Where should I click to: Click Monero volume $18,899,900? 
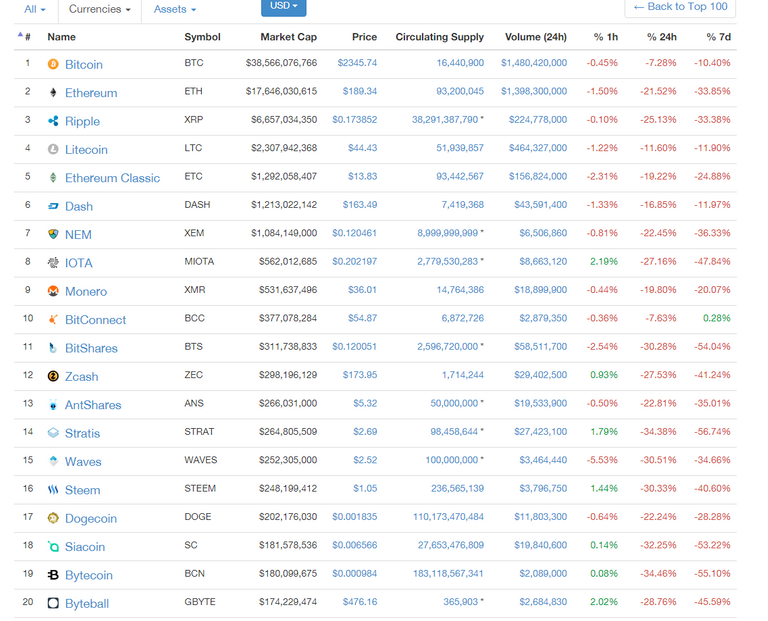click(540, 290)
